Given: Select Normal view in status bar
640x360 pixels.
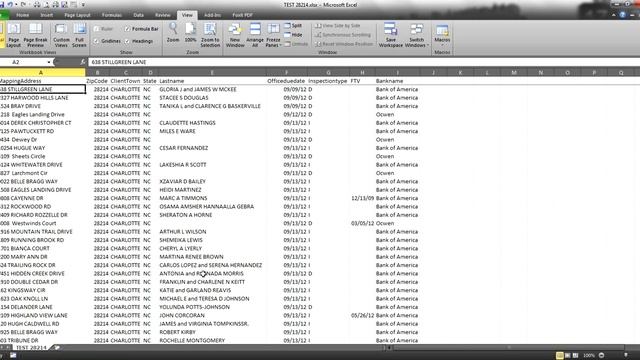Looking at the screenshot, I should coord(560,356).
